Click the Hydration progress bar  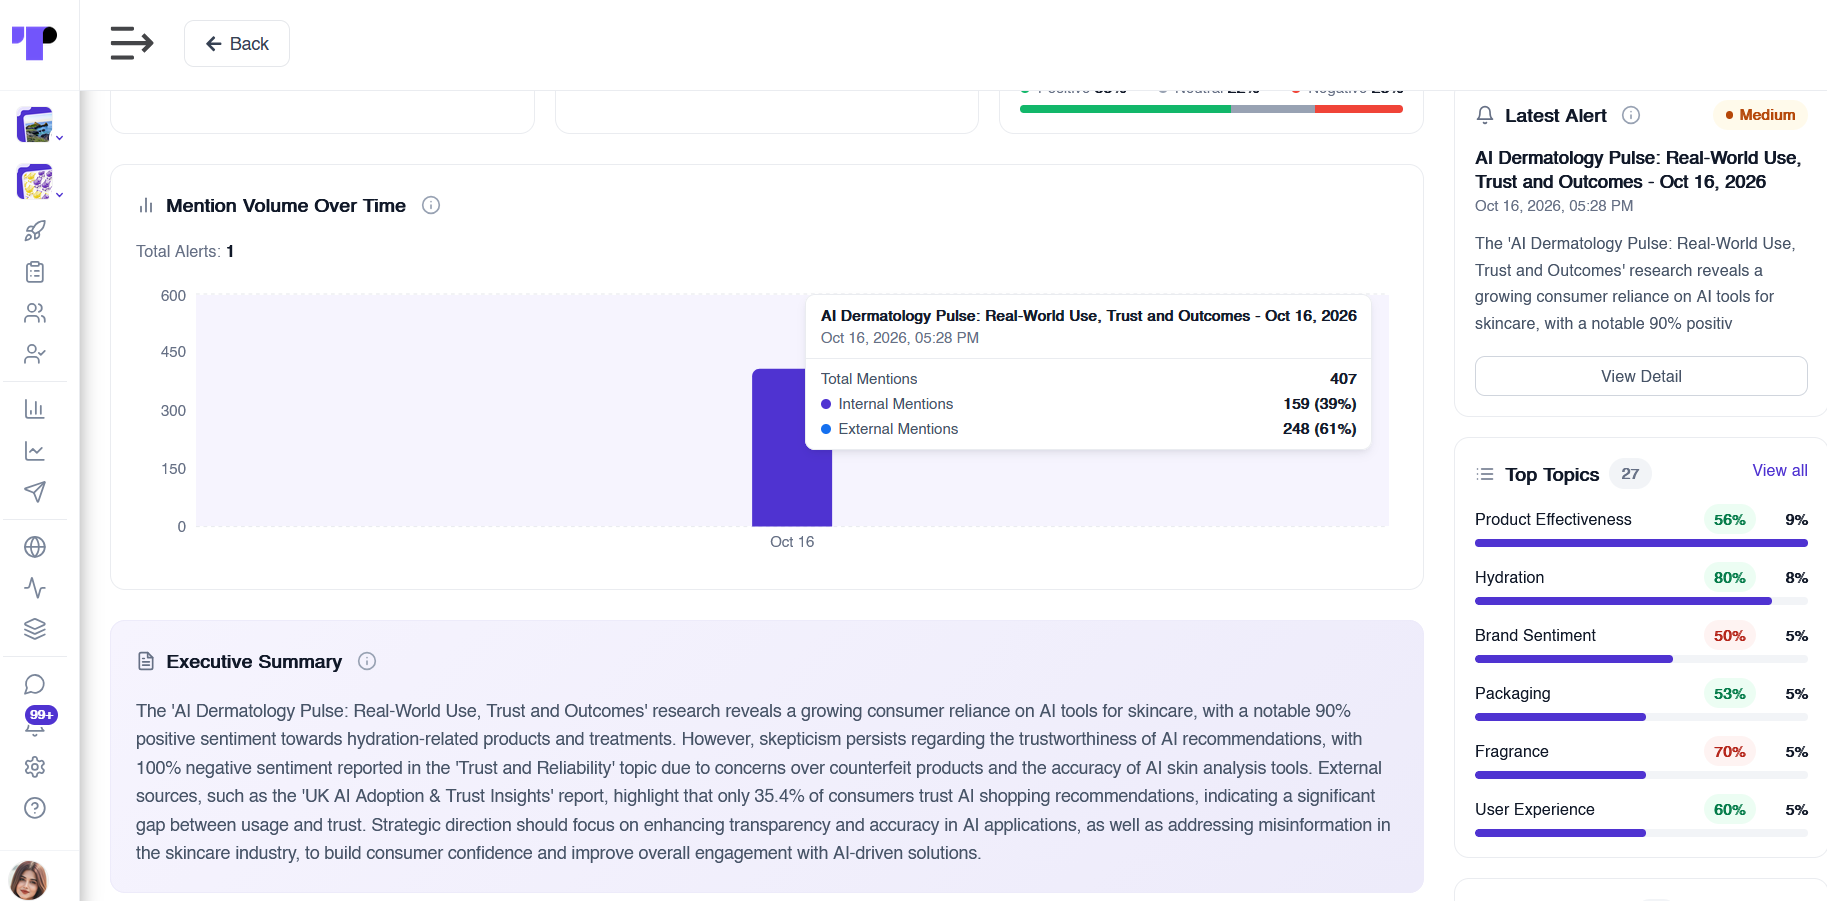[x=1641, y=601]
